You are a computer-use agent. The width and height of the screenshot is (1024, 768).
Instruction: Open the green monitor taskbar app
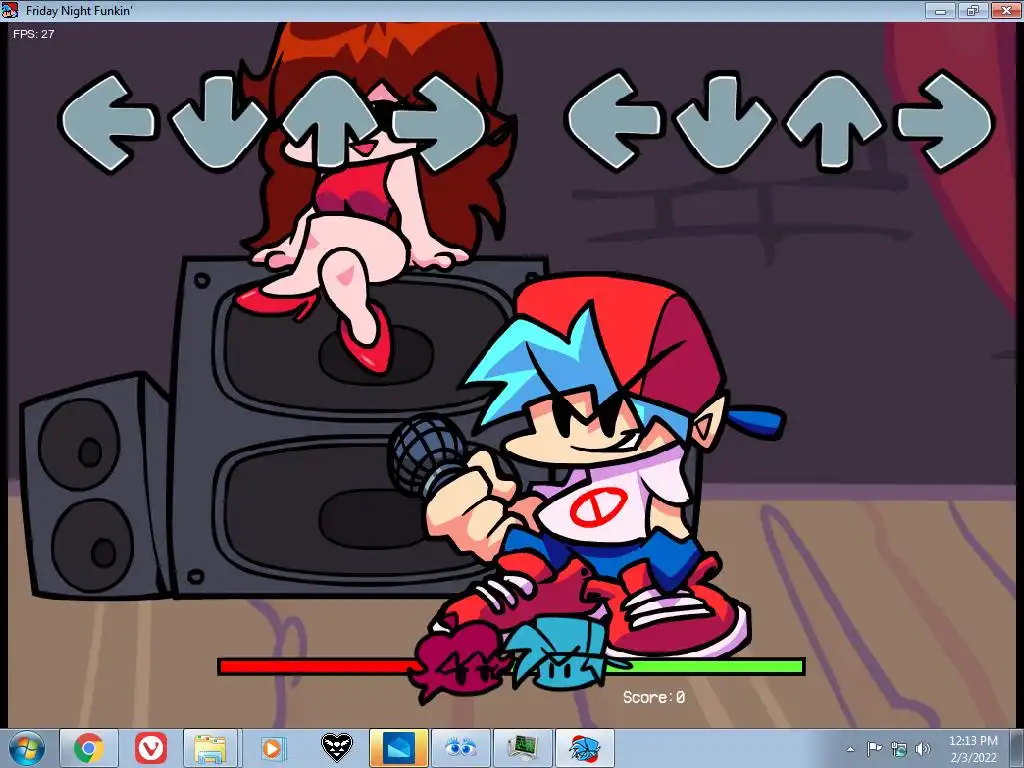click(x=522, y=748)
